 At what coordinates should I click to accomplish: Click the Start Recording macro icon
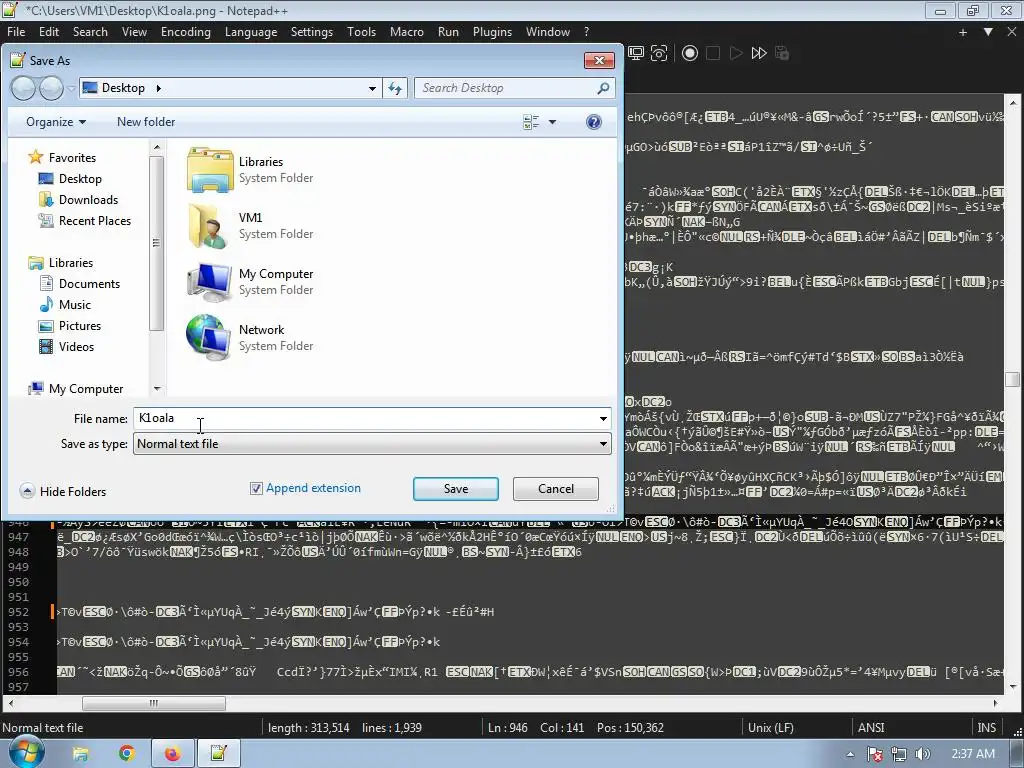pyautogui.click(x=690, y=54)
